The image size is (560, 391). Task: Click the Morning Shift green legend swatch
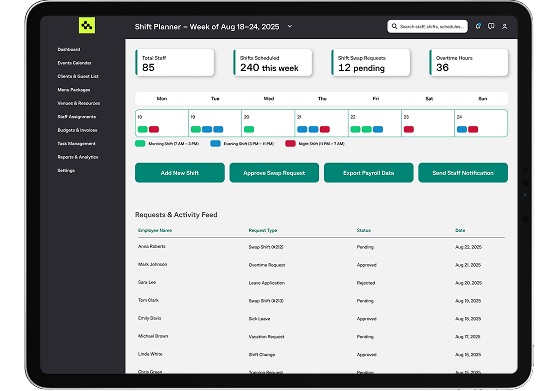140,144
